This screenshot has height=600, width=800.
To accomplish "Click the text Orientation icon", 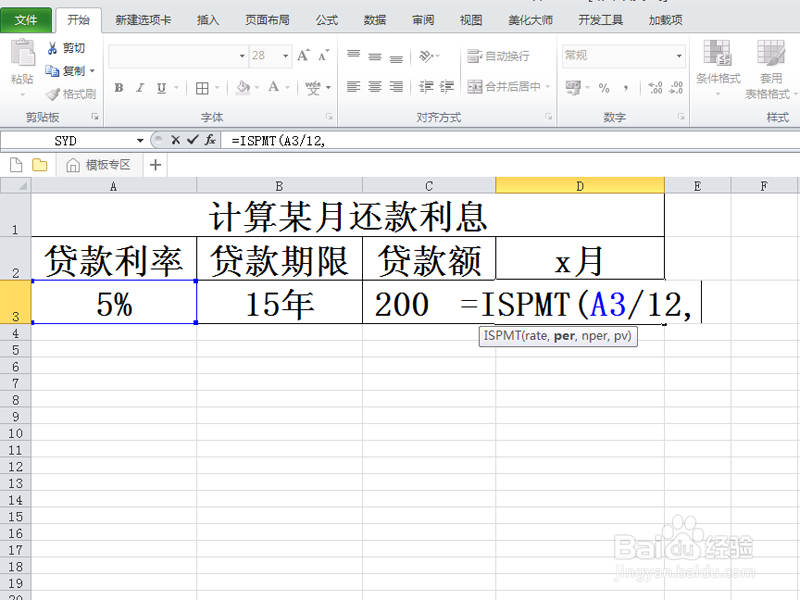I will click(x=426, y=56).
